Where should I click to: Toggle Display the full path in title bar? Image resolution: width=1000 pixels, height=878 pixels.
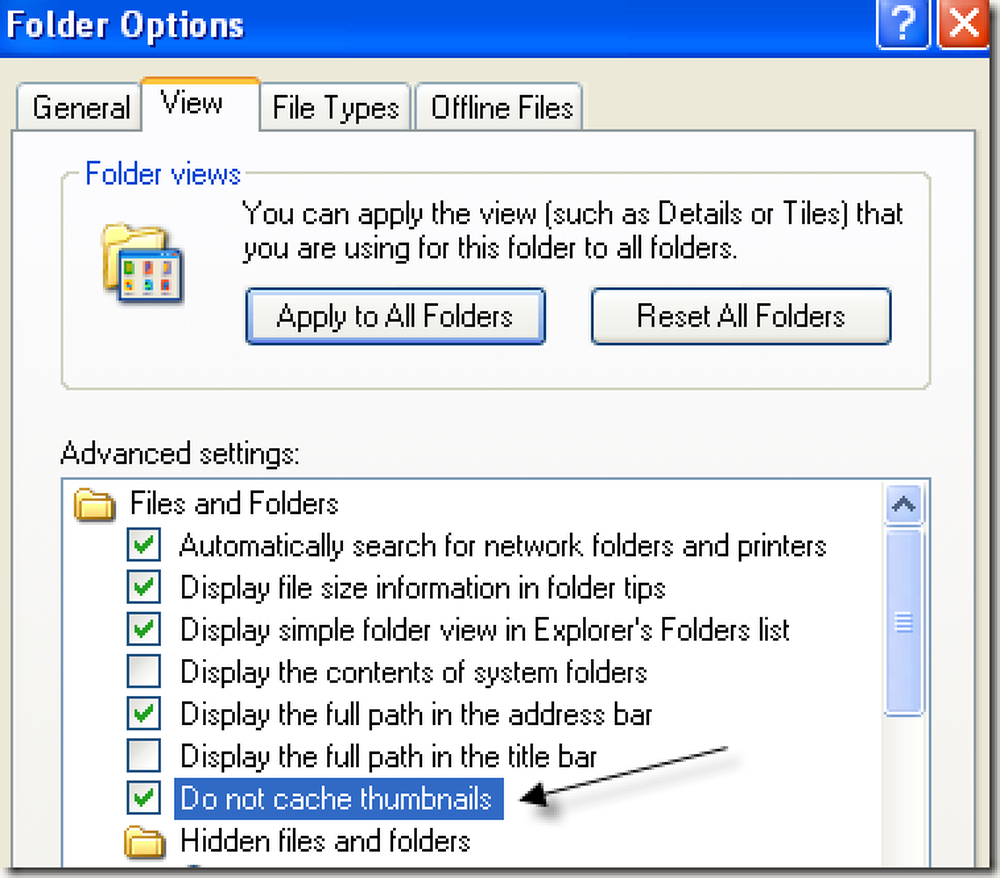tap(143, 756)
